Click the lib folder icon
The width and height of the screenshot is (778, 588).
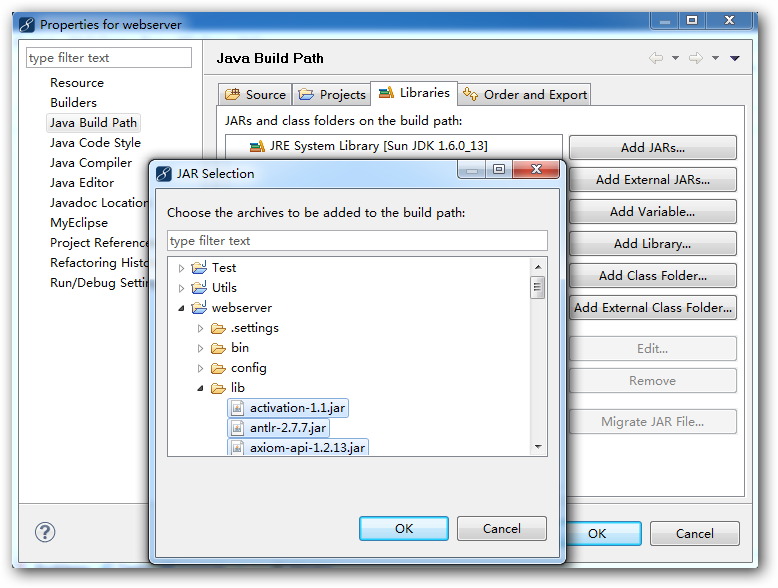click(x=218, y=388)
